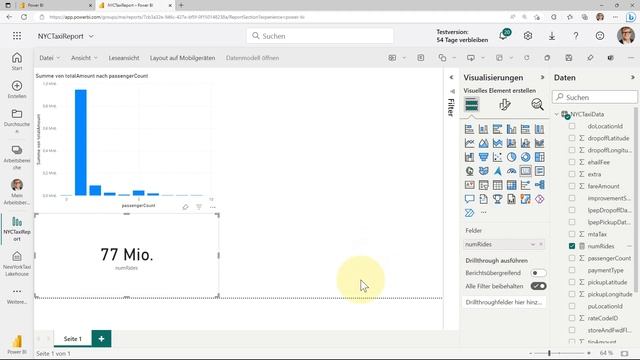Viewport: 640px width, 360px height.
Task: Select the decomposition tree visualization
Action: click(x=539, y=185)
